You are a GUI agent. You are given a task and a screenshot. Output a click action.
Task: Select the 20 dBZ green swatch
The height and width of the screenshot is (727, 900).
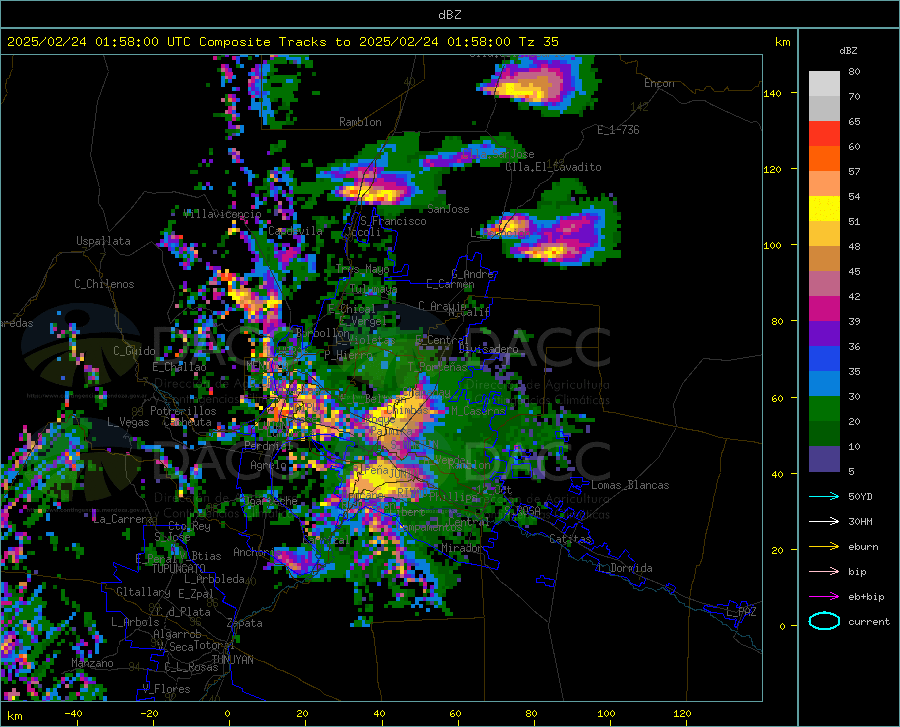[x=824, y=409]
